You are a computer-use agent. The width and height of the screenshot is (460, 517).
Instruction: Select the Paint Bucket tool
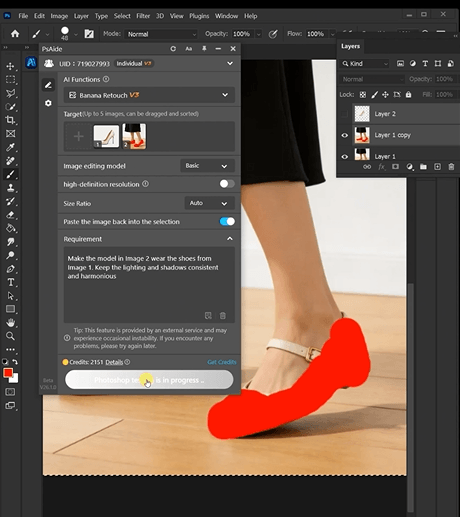10,228
